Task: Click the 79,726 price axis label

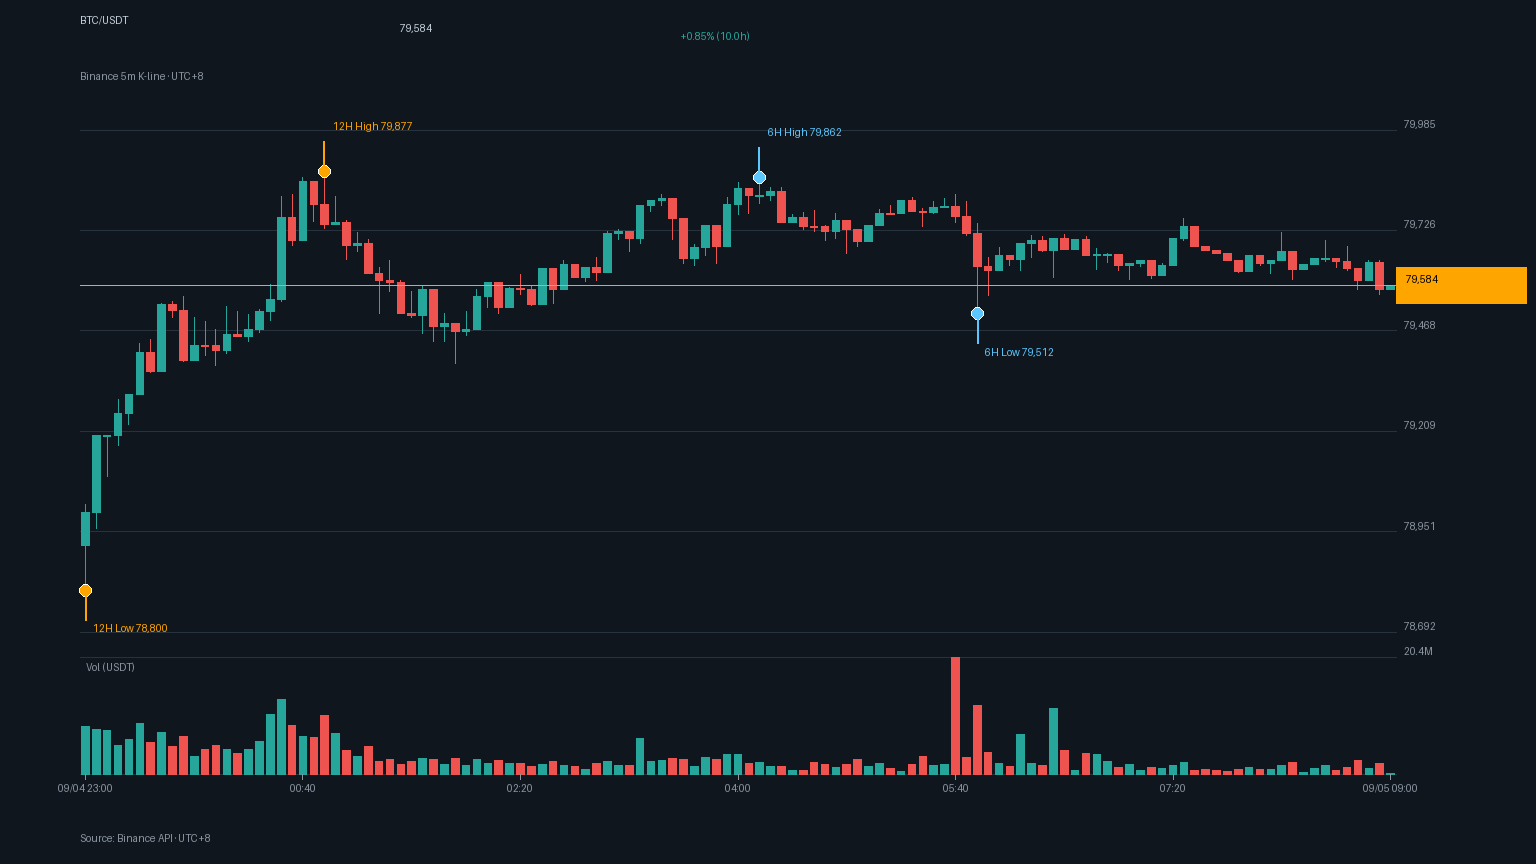Action: (x=1419, y=224)
